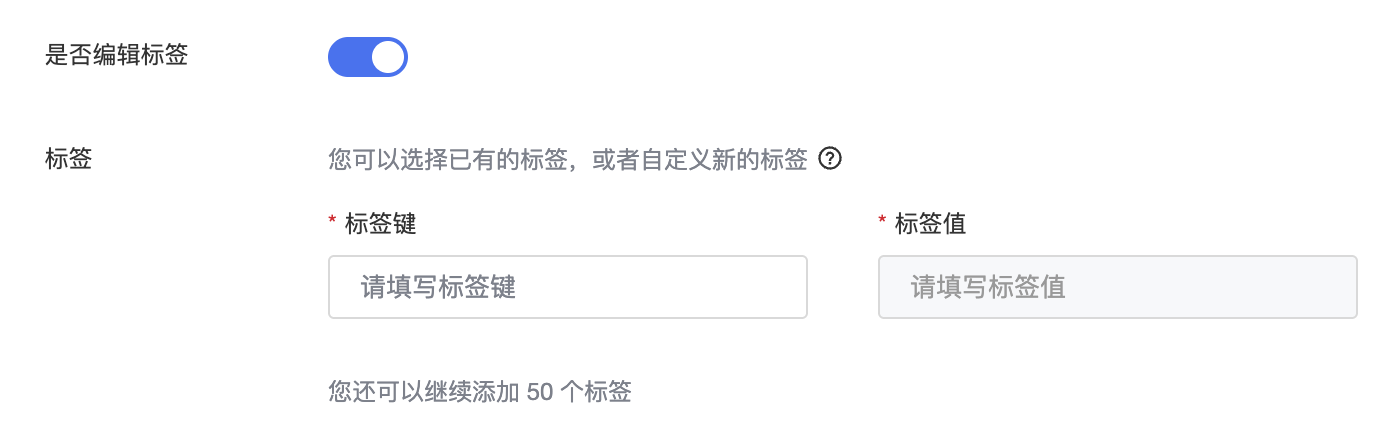Click the white knob of the switch
The height and width of the screenshot is (438, 1400).
point(388,57)
